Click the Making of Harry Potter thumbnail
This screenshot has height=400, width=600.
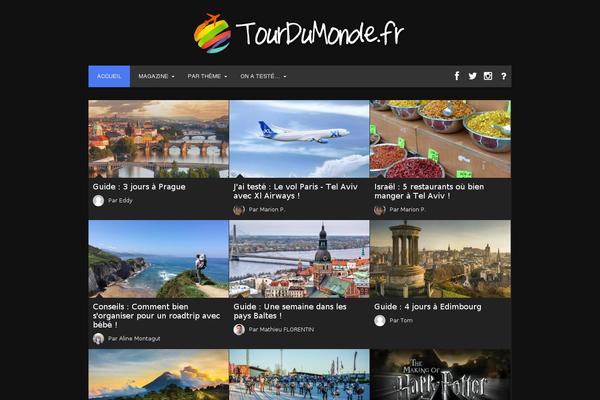click(440, 374)
